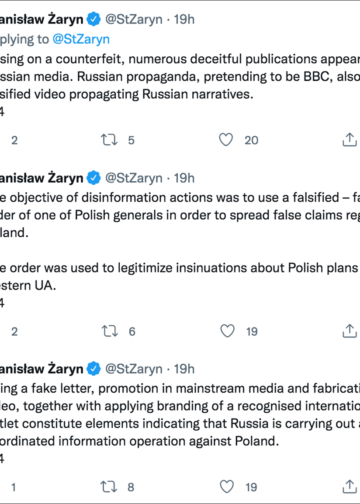Open tweet text about legitimizing insinuations
The image size is (360, 504).
click(180, 276)
